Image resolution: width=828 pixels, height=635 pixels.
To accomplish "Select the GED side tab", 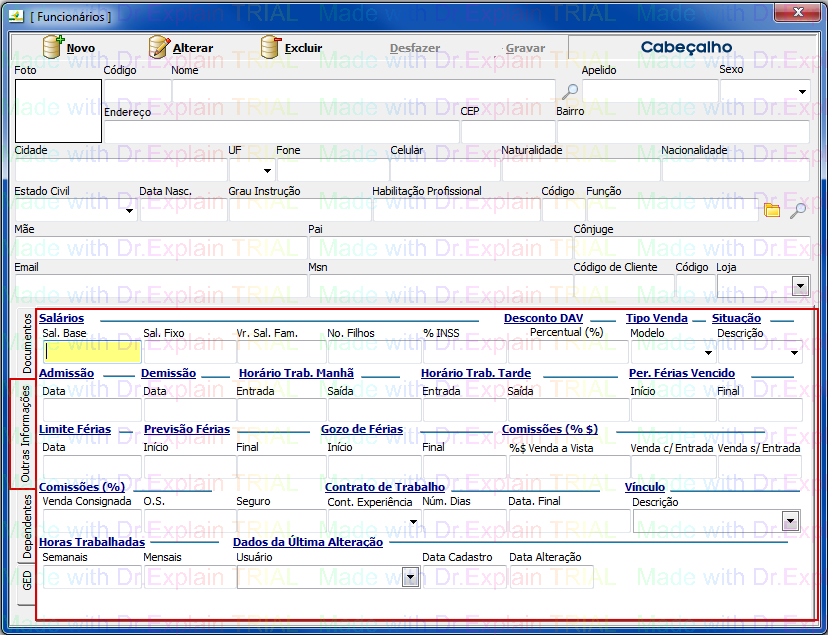I will 26,580.
